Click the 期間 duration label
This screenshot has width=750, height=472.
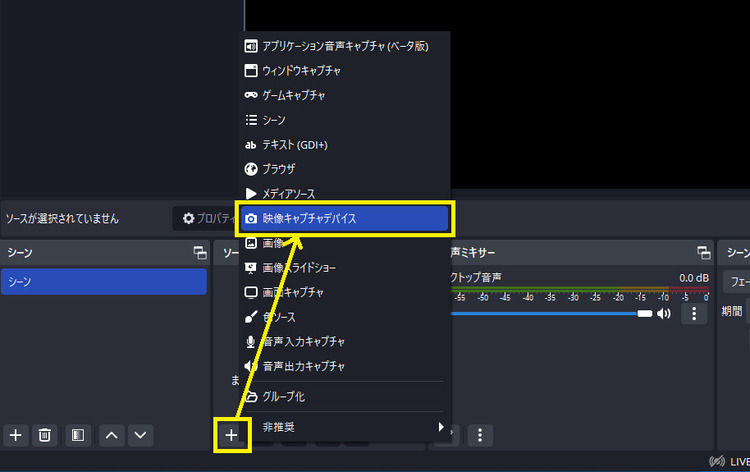click(x=732, y=311)
